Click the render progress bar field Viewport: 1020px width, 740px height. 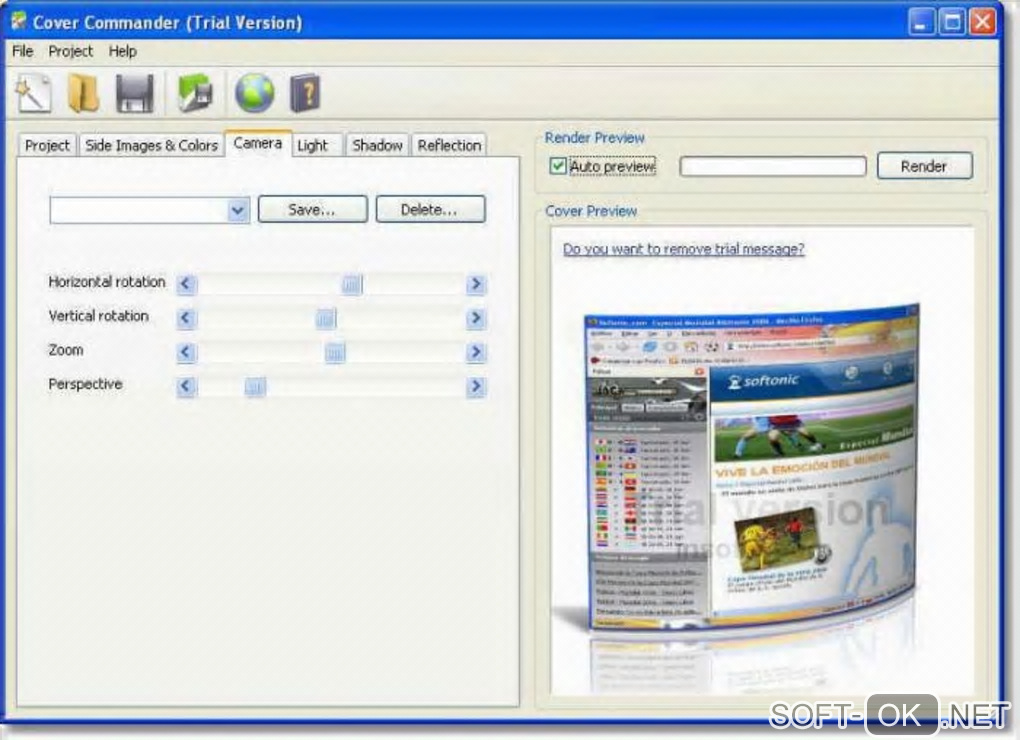click(x=773, y=166)
